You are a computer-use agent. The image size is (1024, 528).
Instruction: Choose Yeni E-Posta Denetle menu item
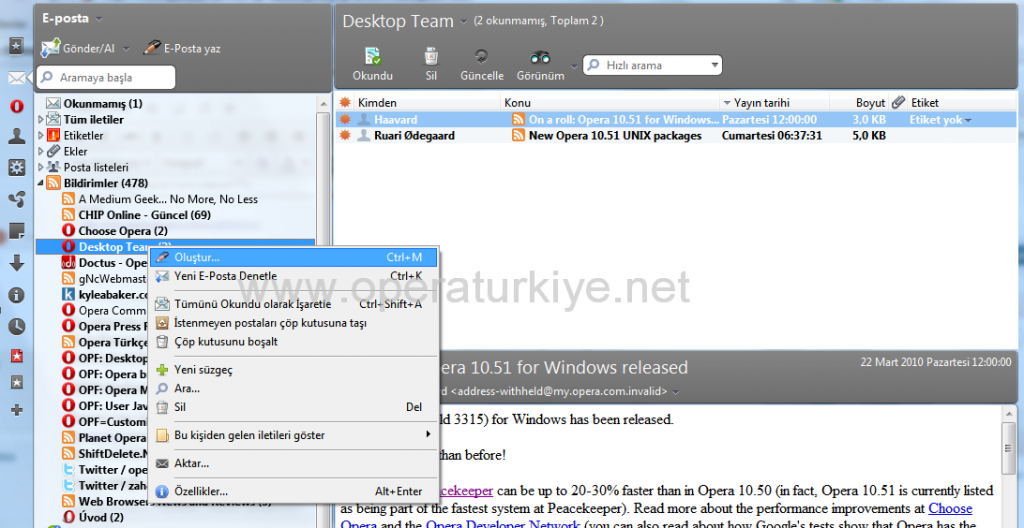point(294,276)
